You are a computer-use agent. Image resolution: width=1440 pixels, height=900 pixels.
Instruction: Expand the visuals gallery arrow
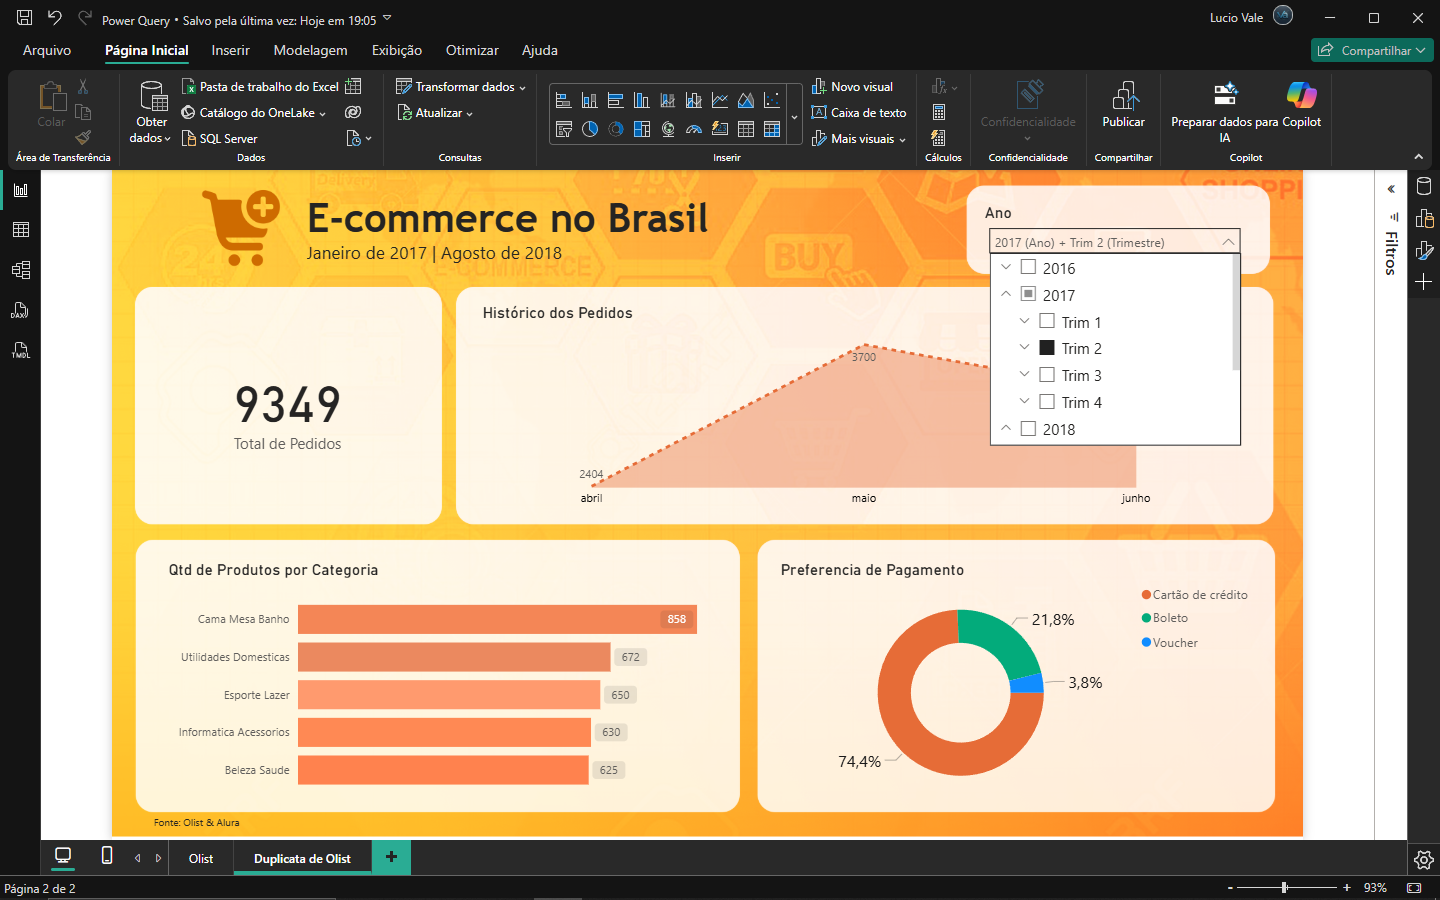(x=795, y=118)
